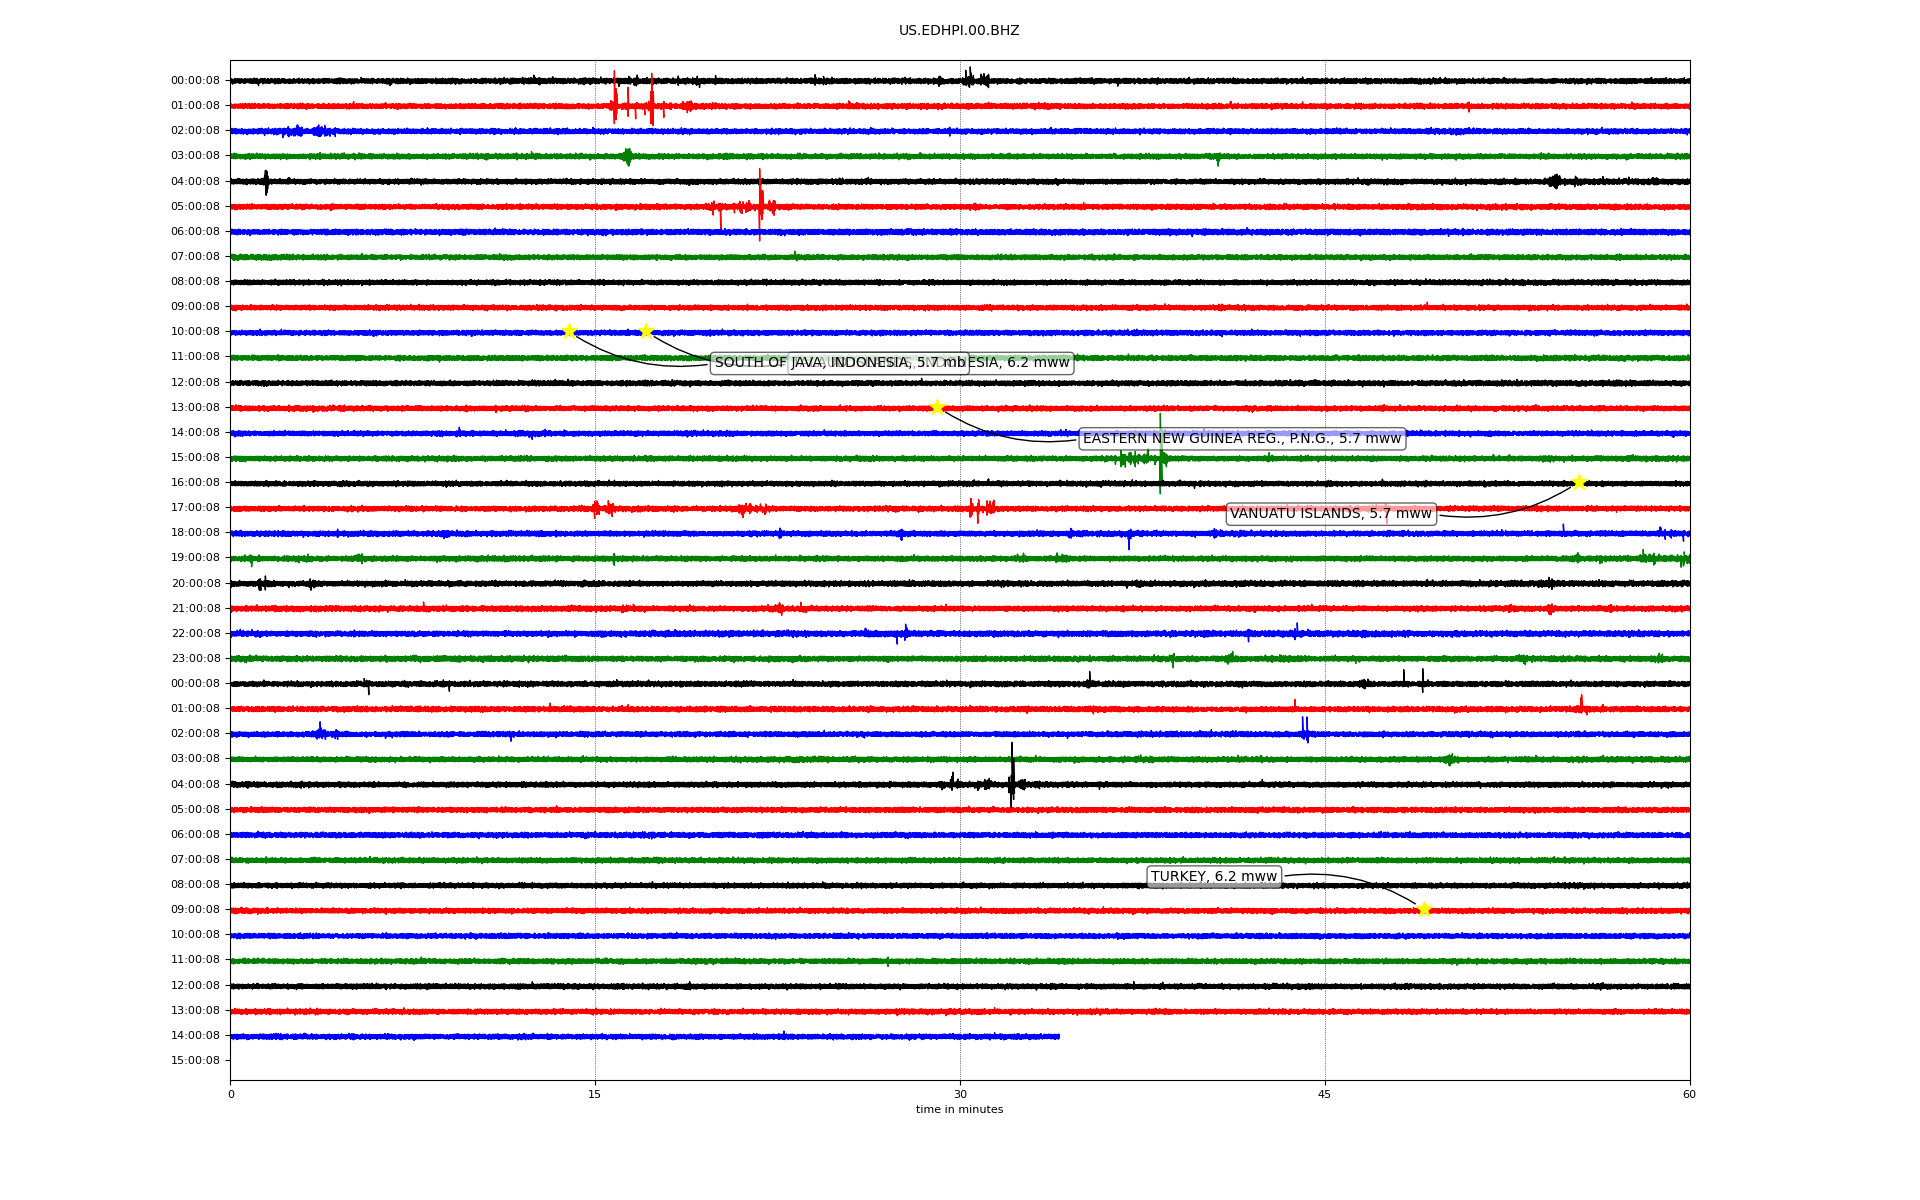Viewport: 1920px width, 1200px height.
Task: Click the 0 tick label on time axis
Action: [231, 1094]
